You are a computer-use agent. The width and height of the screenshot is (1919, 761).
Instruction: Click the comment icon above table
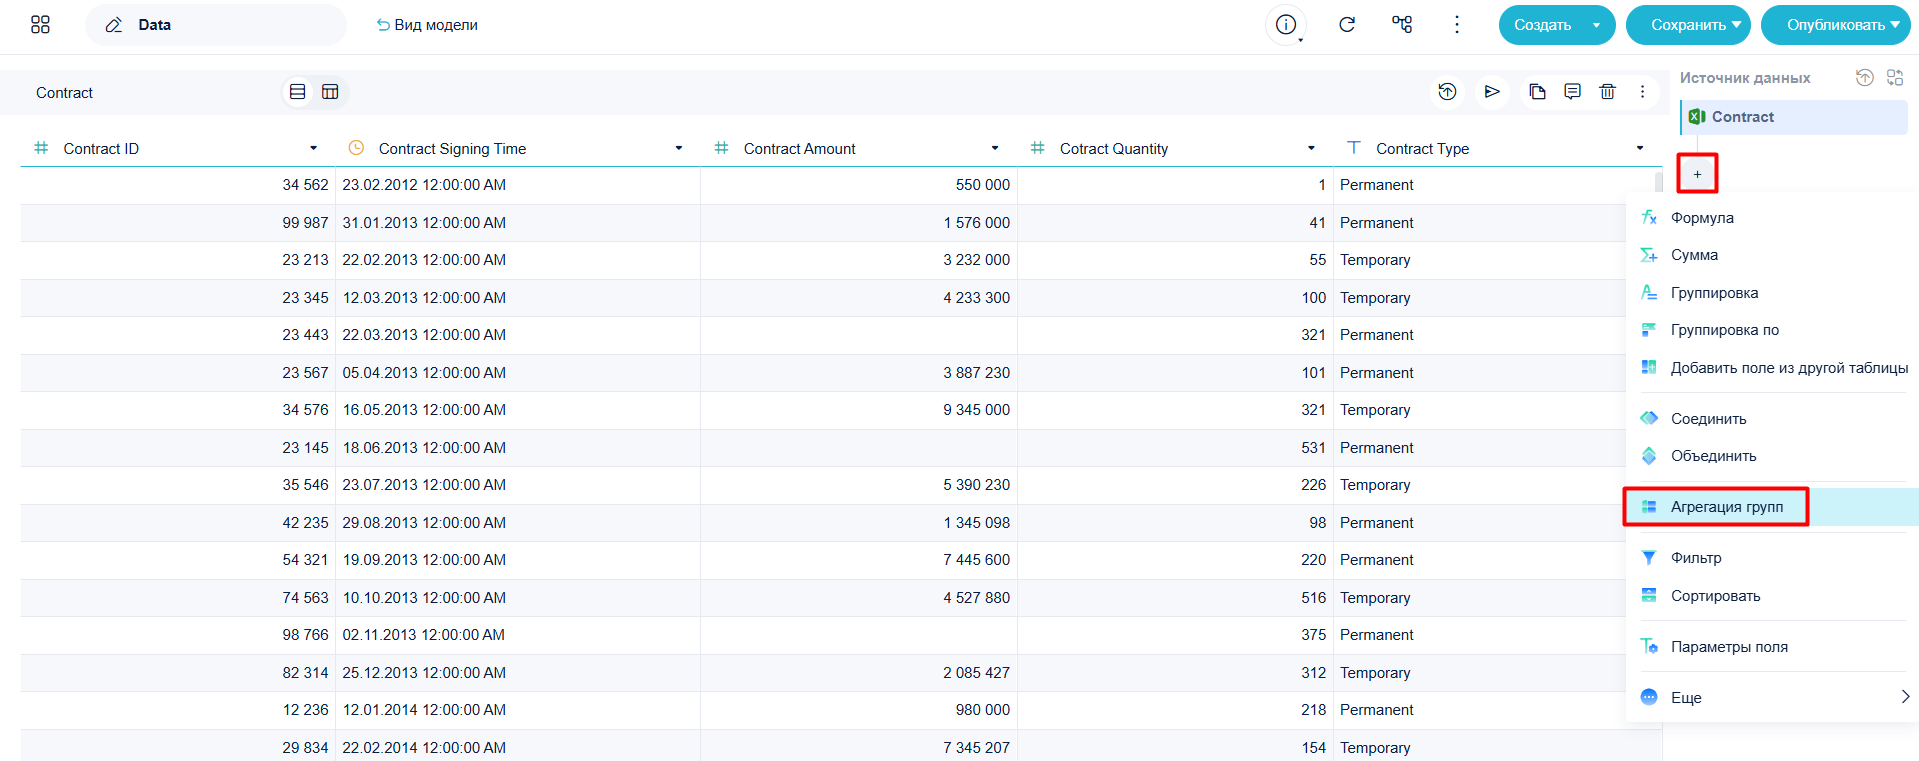tap(1572, 92)
